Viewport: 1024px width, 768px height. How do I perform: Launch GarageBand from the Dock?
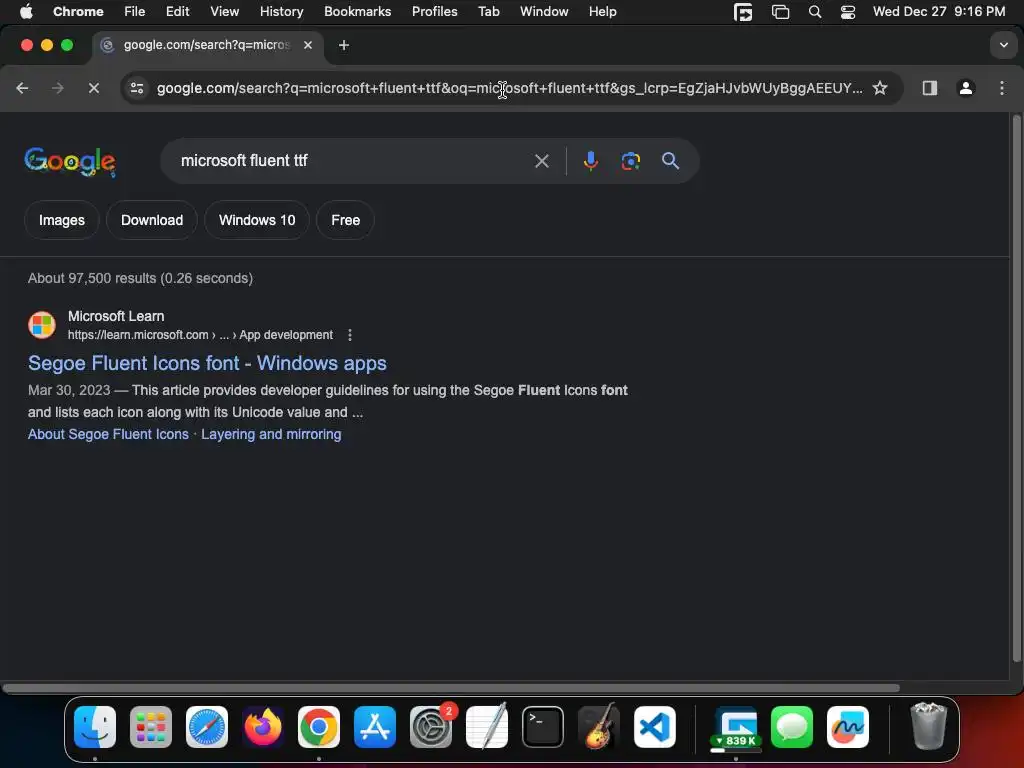tap(599, 727)
